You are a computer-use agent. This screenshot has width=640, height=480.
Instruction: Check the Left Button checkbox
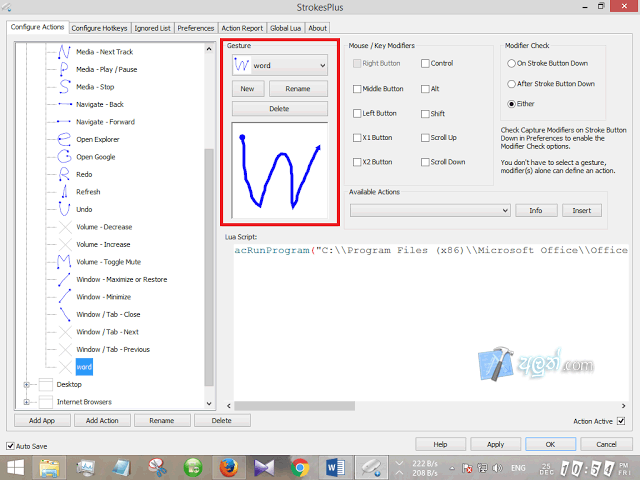coord(357,113)
